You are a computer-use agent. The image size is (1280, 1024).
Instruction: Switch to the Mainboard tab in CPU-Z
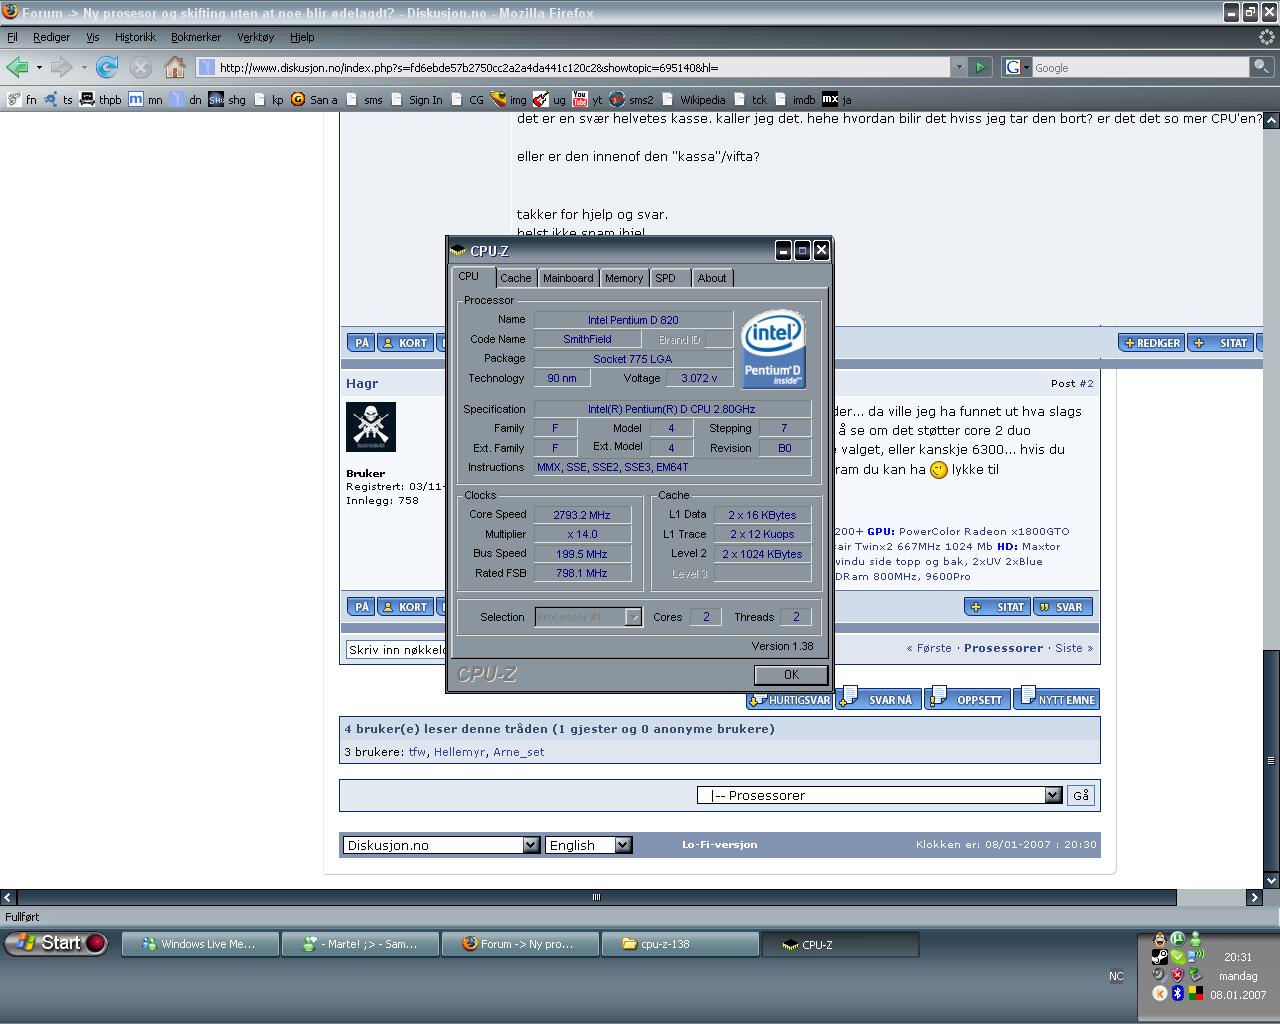click(568, 278)
